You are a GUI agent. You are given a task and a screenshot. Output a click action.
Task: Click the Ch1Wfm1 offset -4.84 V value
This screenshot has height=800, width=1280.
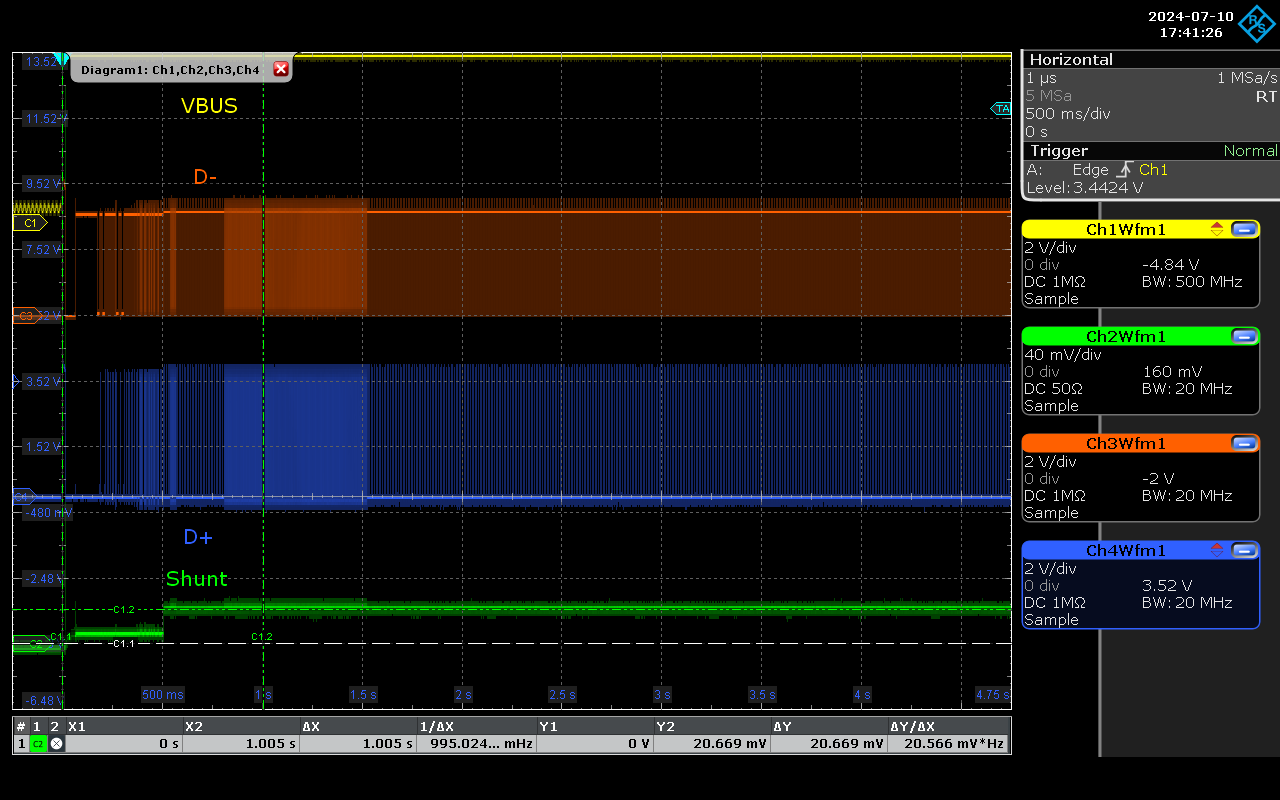pyautogui.click(x=1170, y=265)
